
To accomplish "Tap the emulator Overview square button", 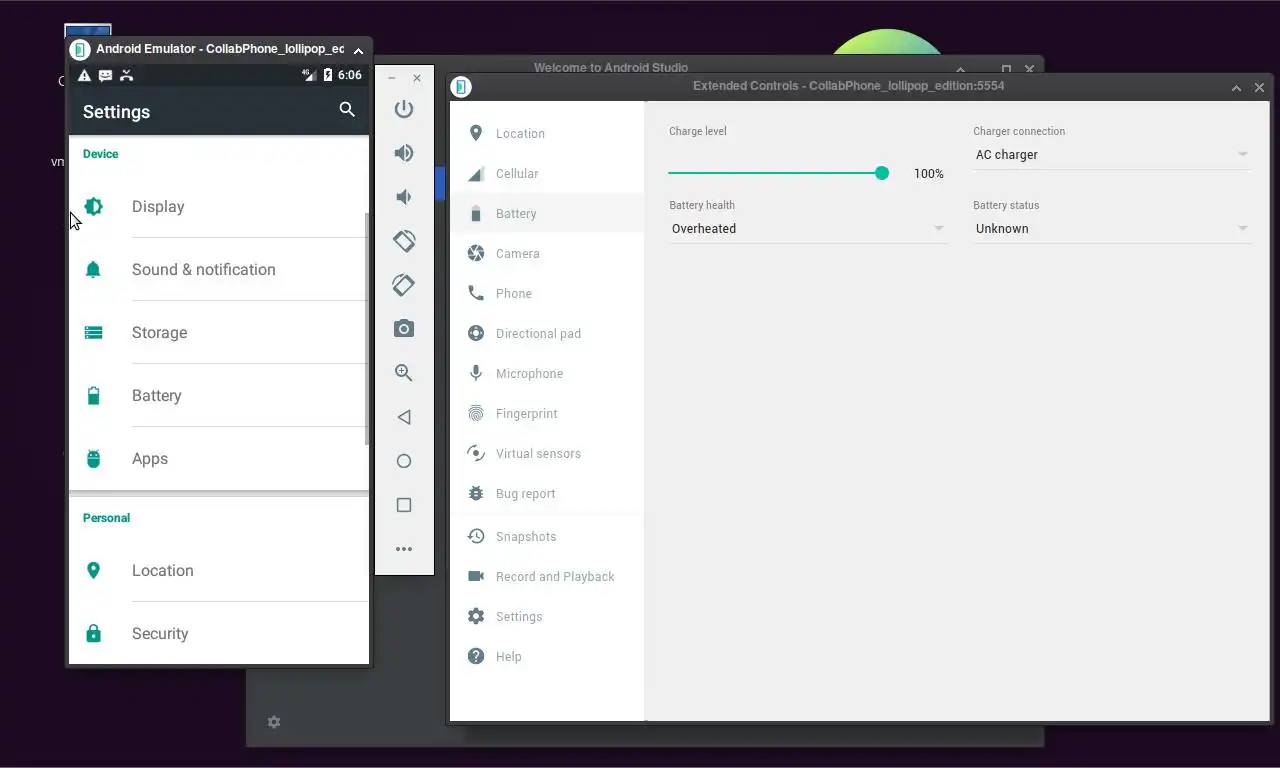I will coord(404,505).
